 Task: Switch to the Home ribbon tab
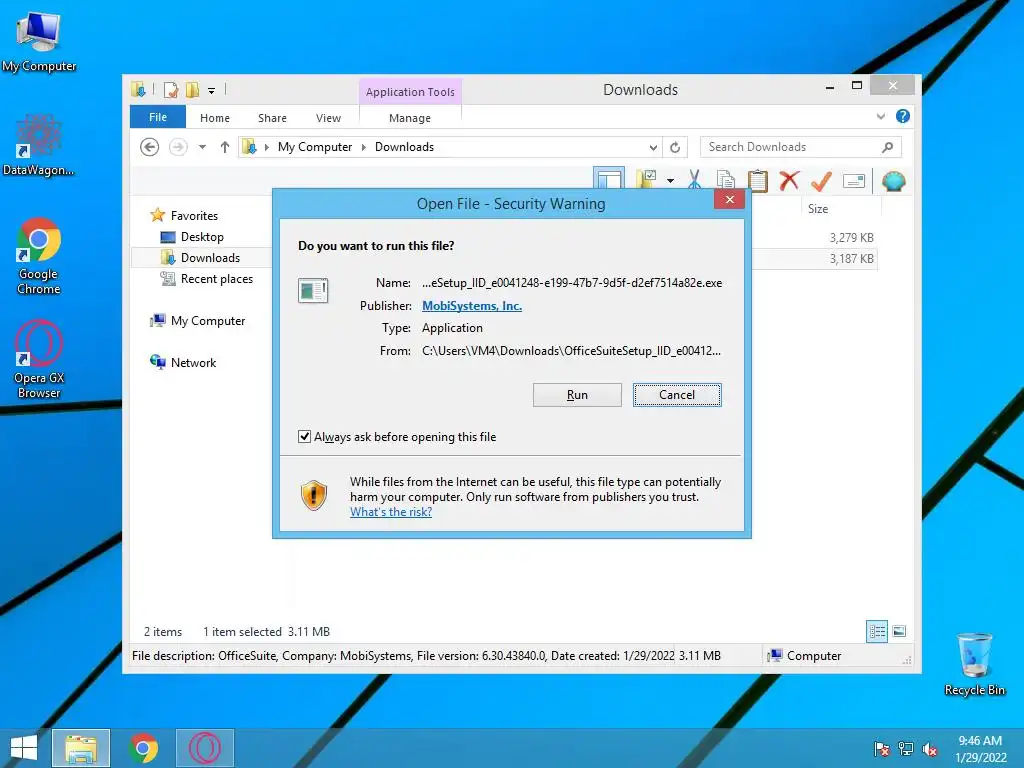215,118
